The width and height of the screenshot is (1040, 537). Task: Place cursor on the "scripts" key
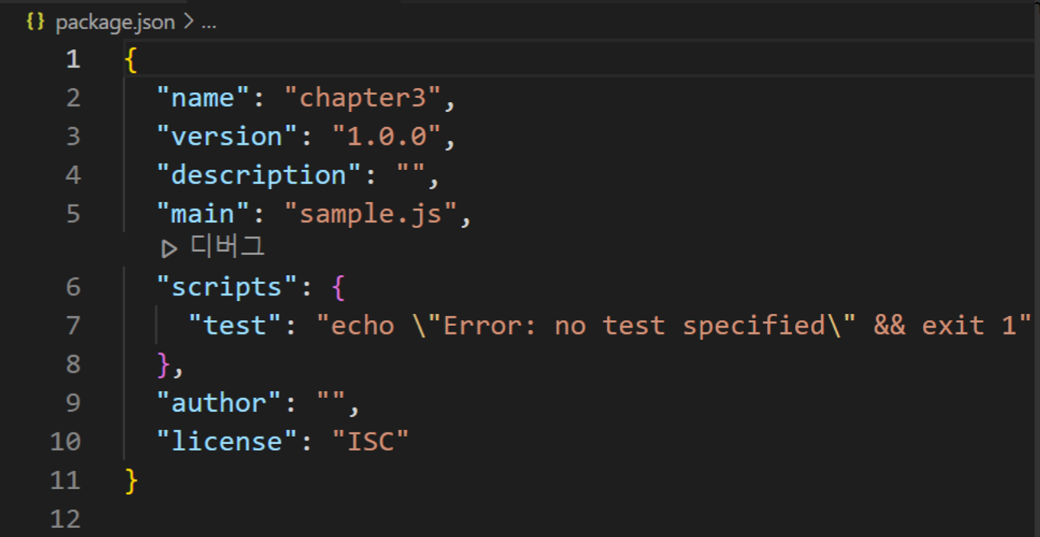click(228, 287)
